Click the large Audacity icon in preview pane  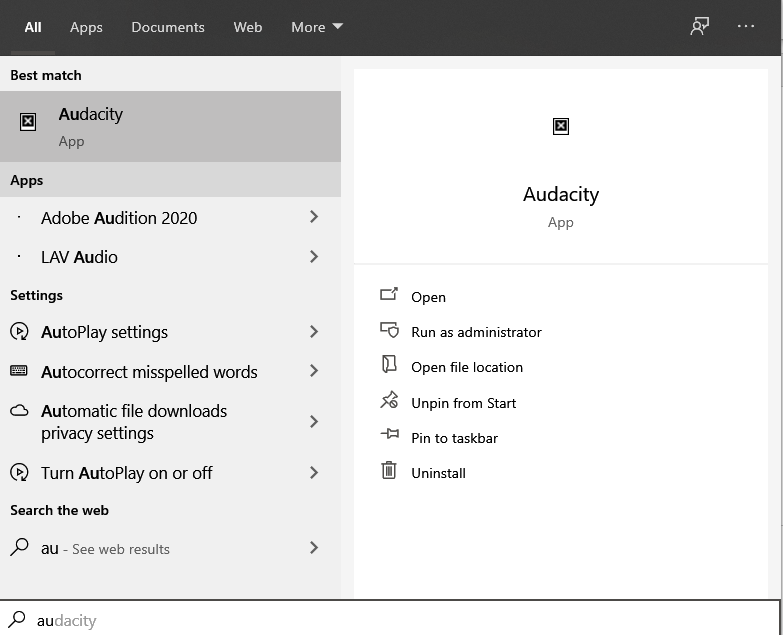click(x=561, y=126)
